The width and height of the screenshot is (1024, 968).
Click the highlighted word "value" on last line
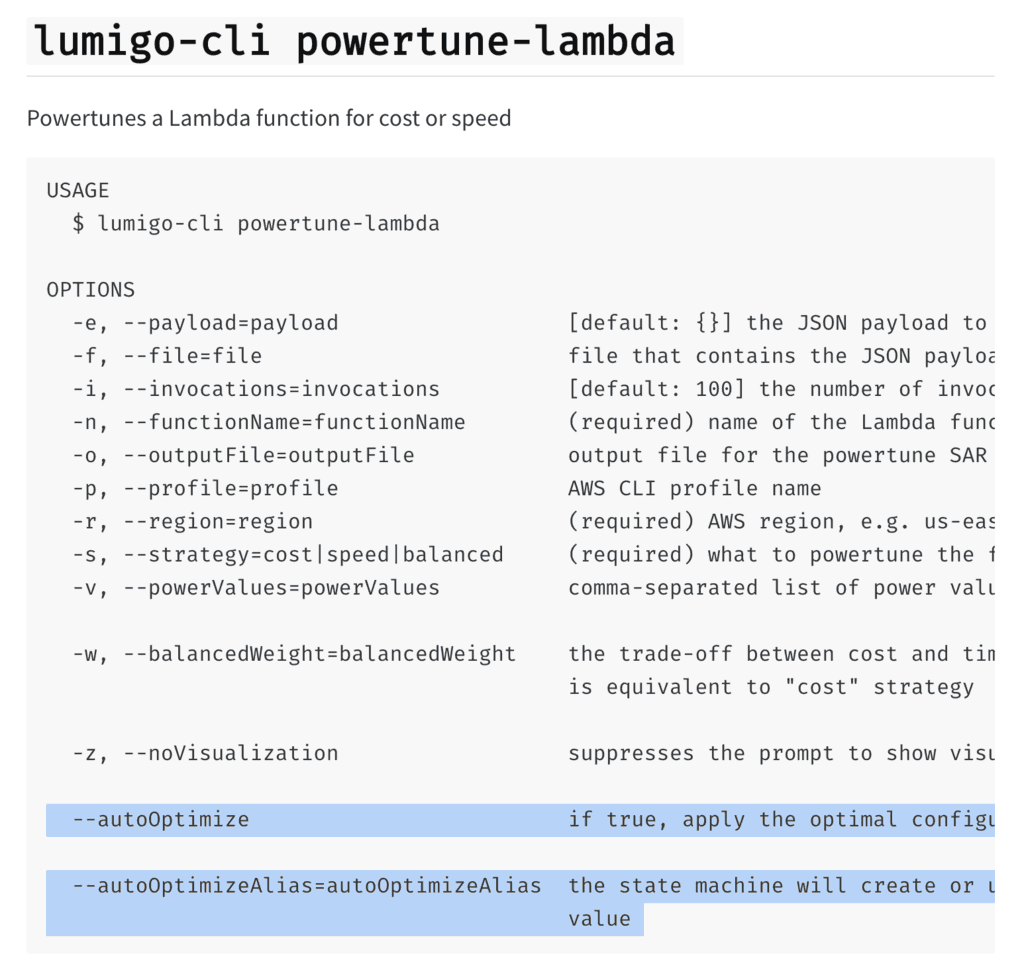pyautogui.click(x=600, y=919)
